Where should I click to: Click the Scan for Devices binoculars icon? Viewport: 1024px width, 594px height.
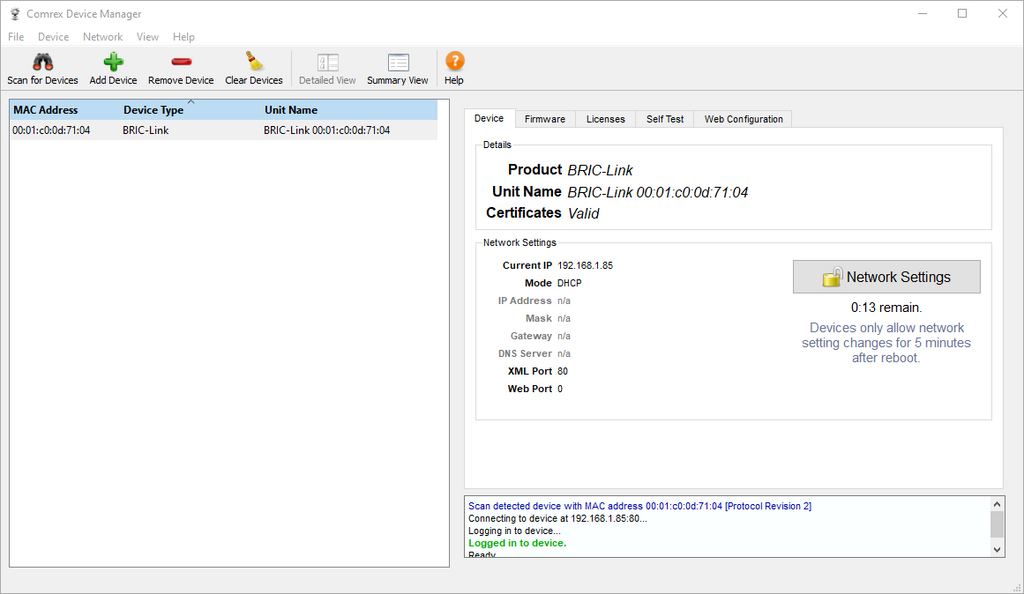pyautogui.click(x=42, y=62)
